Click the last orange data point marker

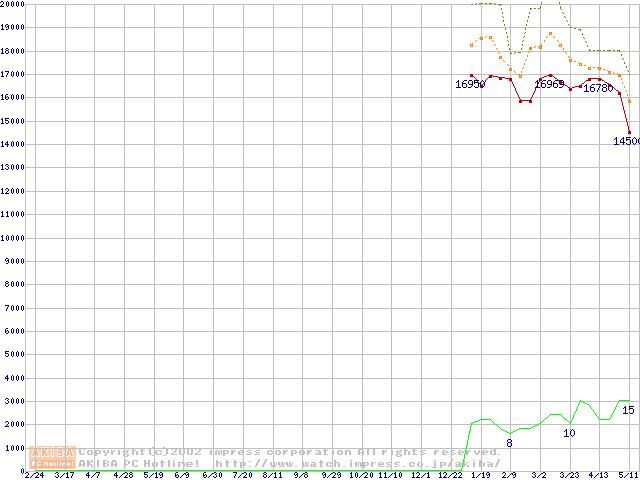pyautogui.click(x=629, y=101)
